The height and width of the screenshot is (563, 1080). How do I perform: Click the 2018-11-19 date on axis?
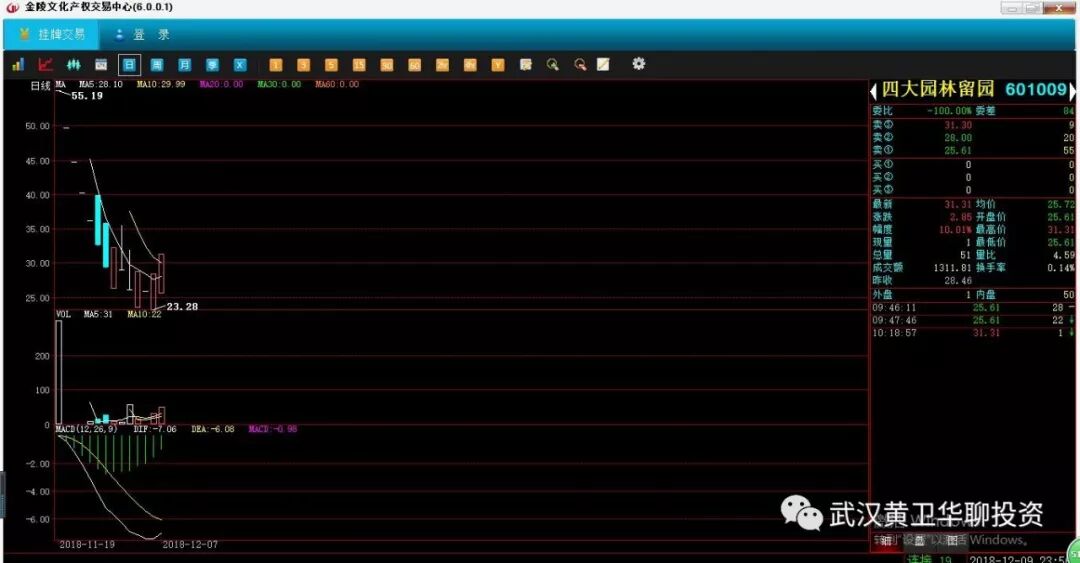pyautogui.click(x=87, y=544)
